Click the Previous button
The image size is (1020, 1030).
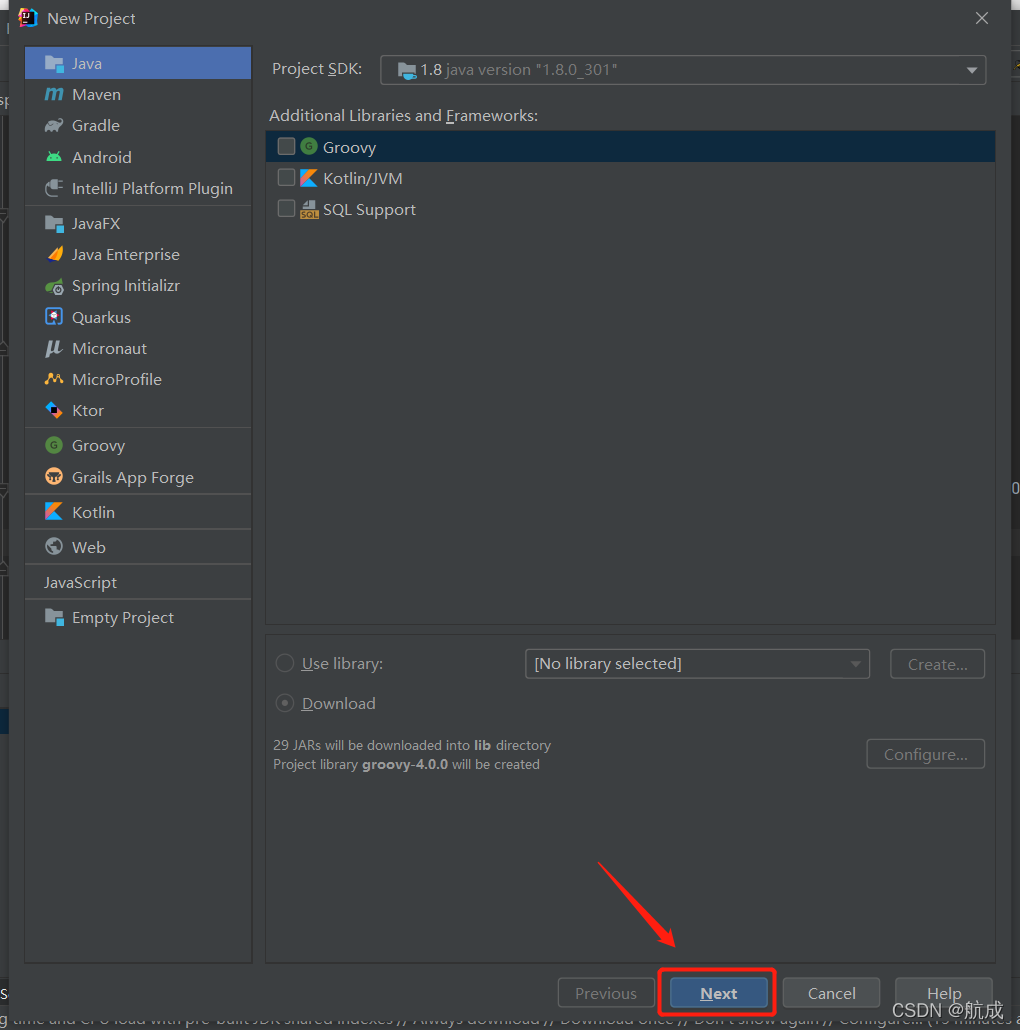point(606,993)
